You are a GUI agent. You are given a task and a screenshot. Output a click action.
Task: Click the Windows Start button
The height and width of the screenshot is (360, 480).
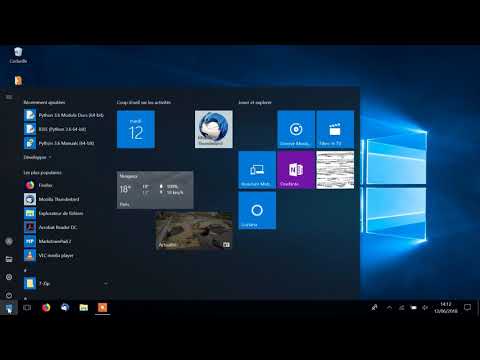9,308
